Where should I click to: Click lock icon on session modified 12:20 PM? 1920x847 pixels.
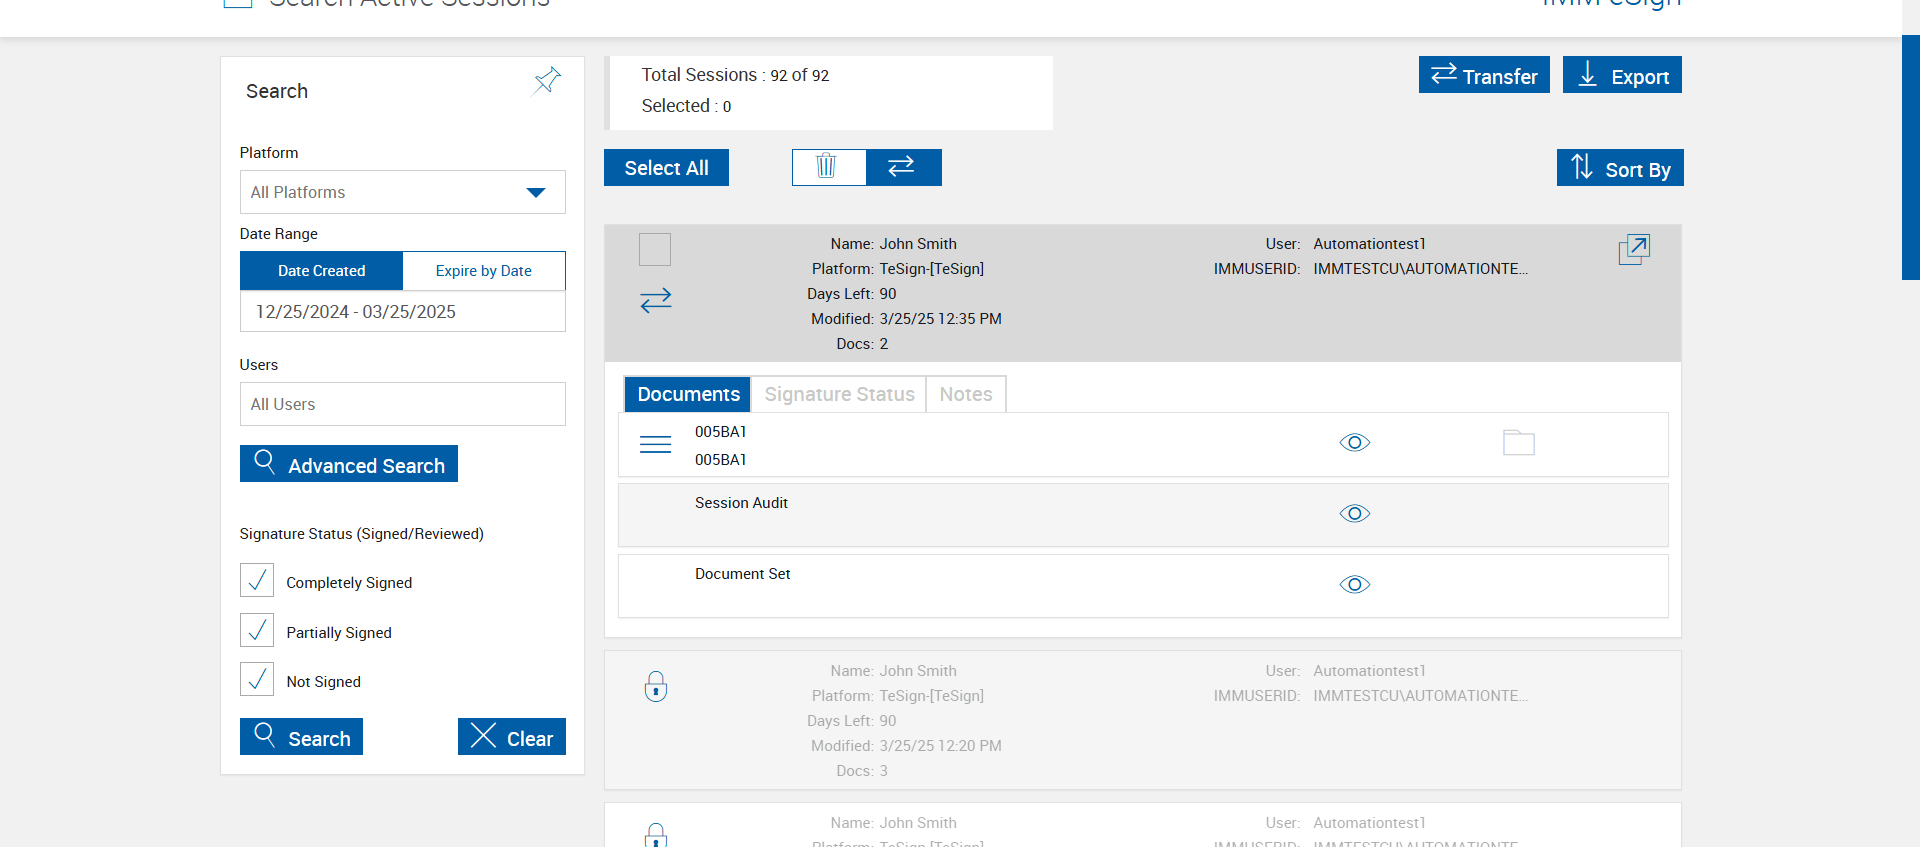(x=656, y=686)
